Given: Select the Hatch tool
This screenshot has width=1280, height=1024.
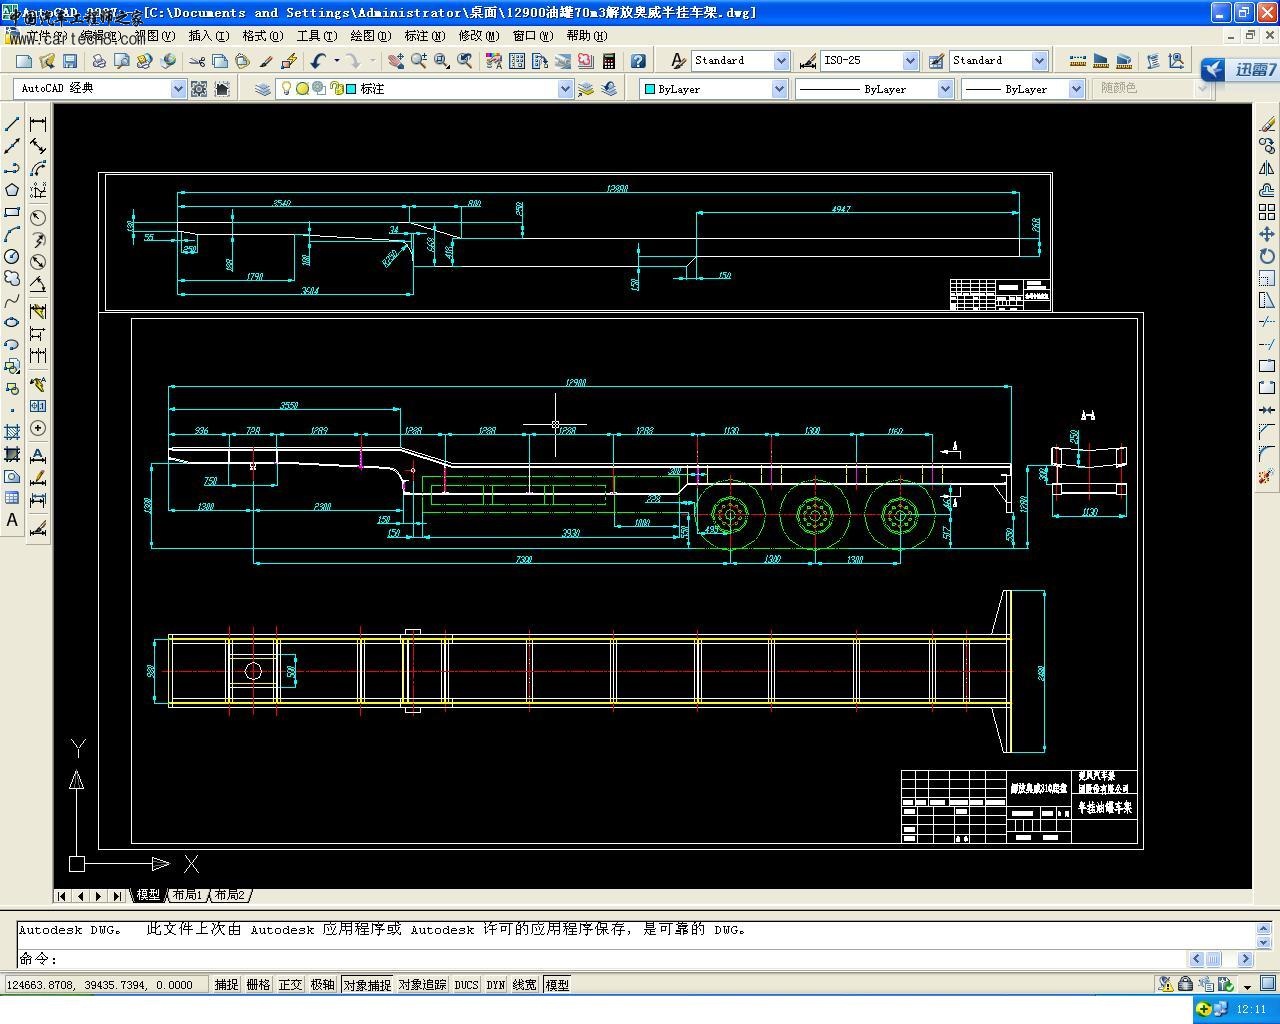Looking at the screenshot, I should 12,432.
